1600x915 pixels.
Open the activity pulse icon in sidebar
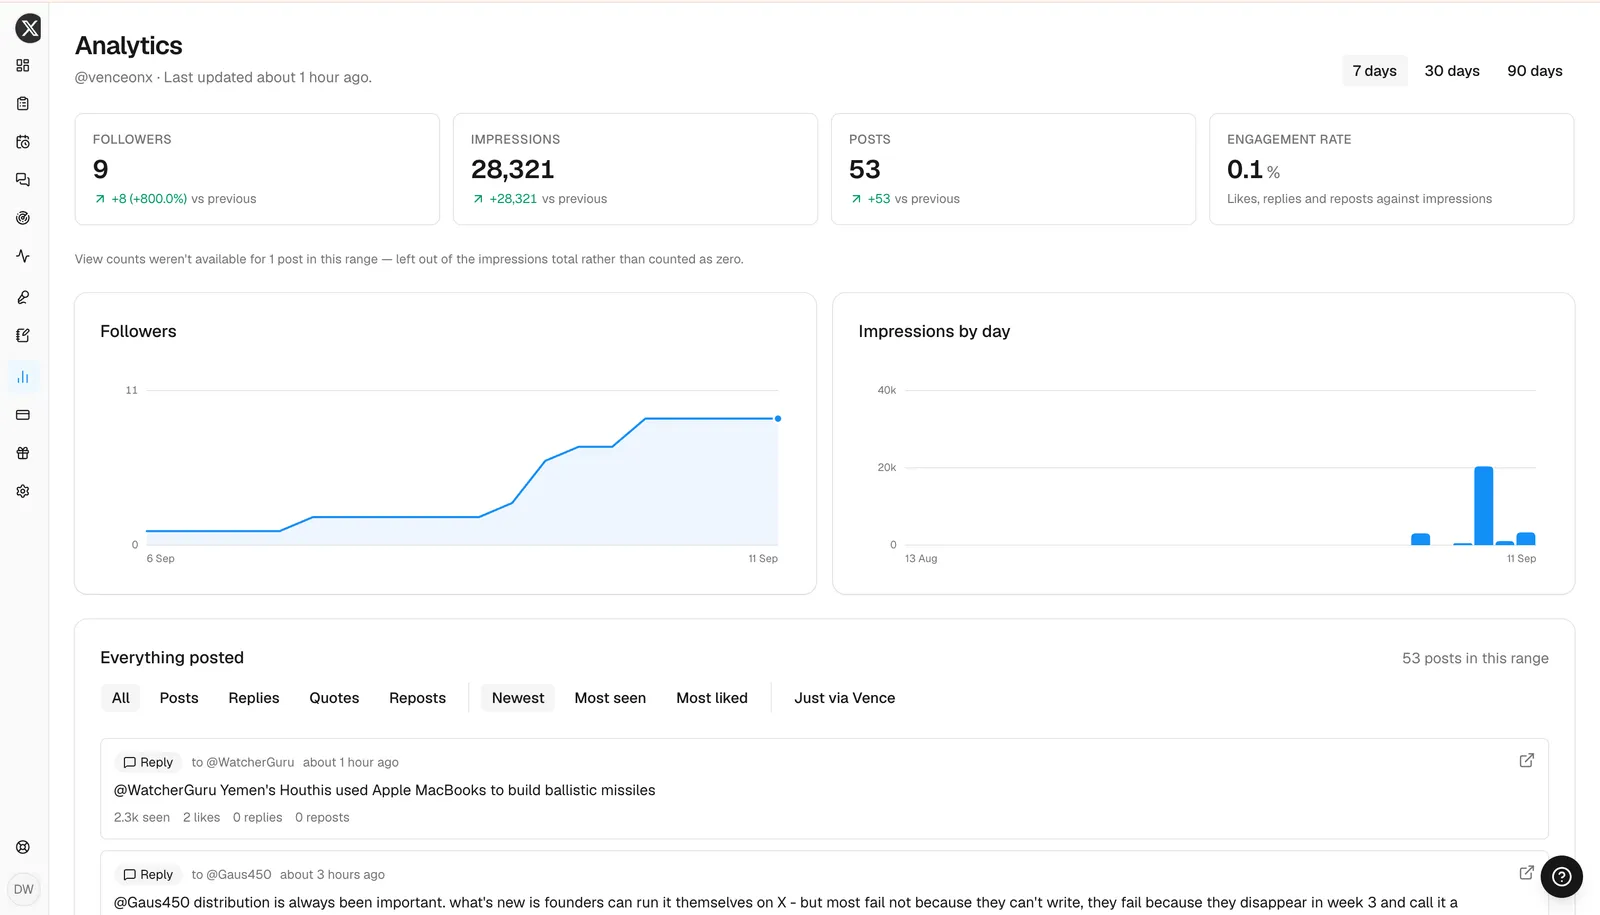pos(23,256)
